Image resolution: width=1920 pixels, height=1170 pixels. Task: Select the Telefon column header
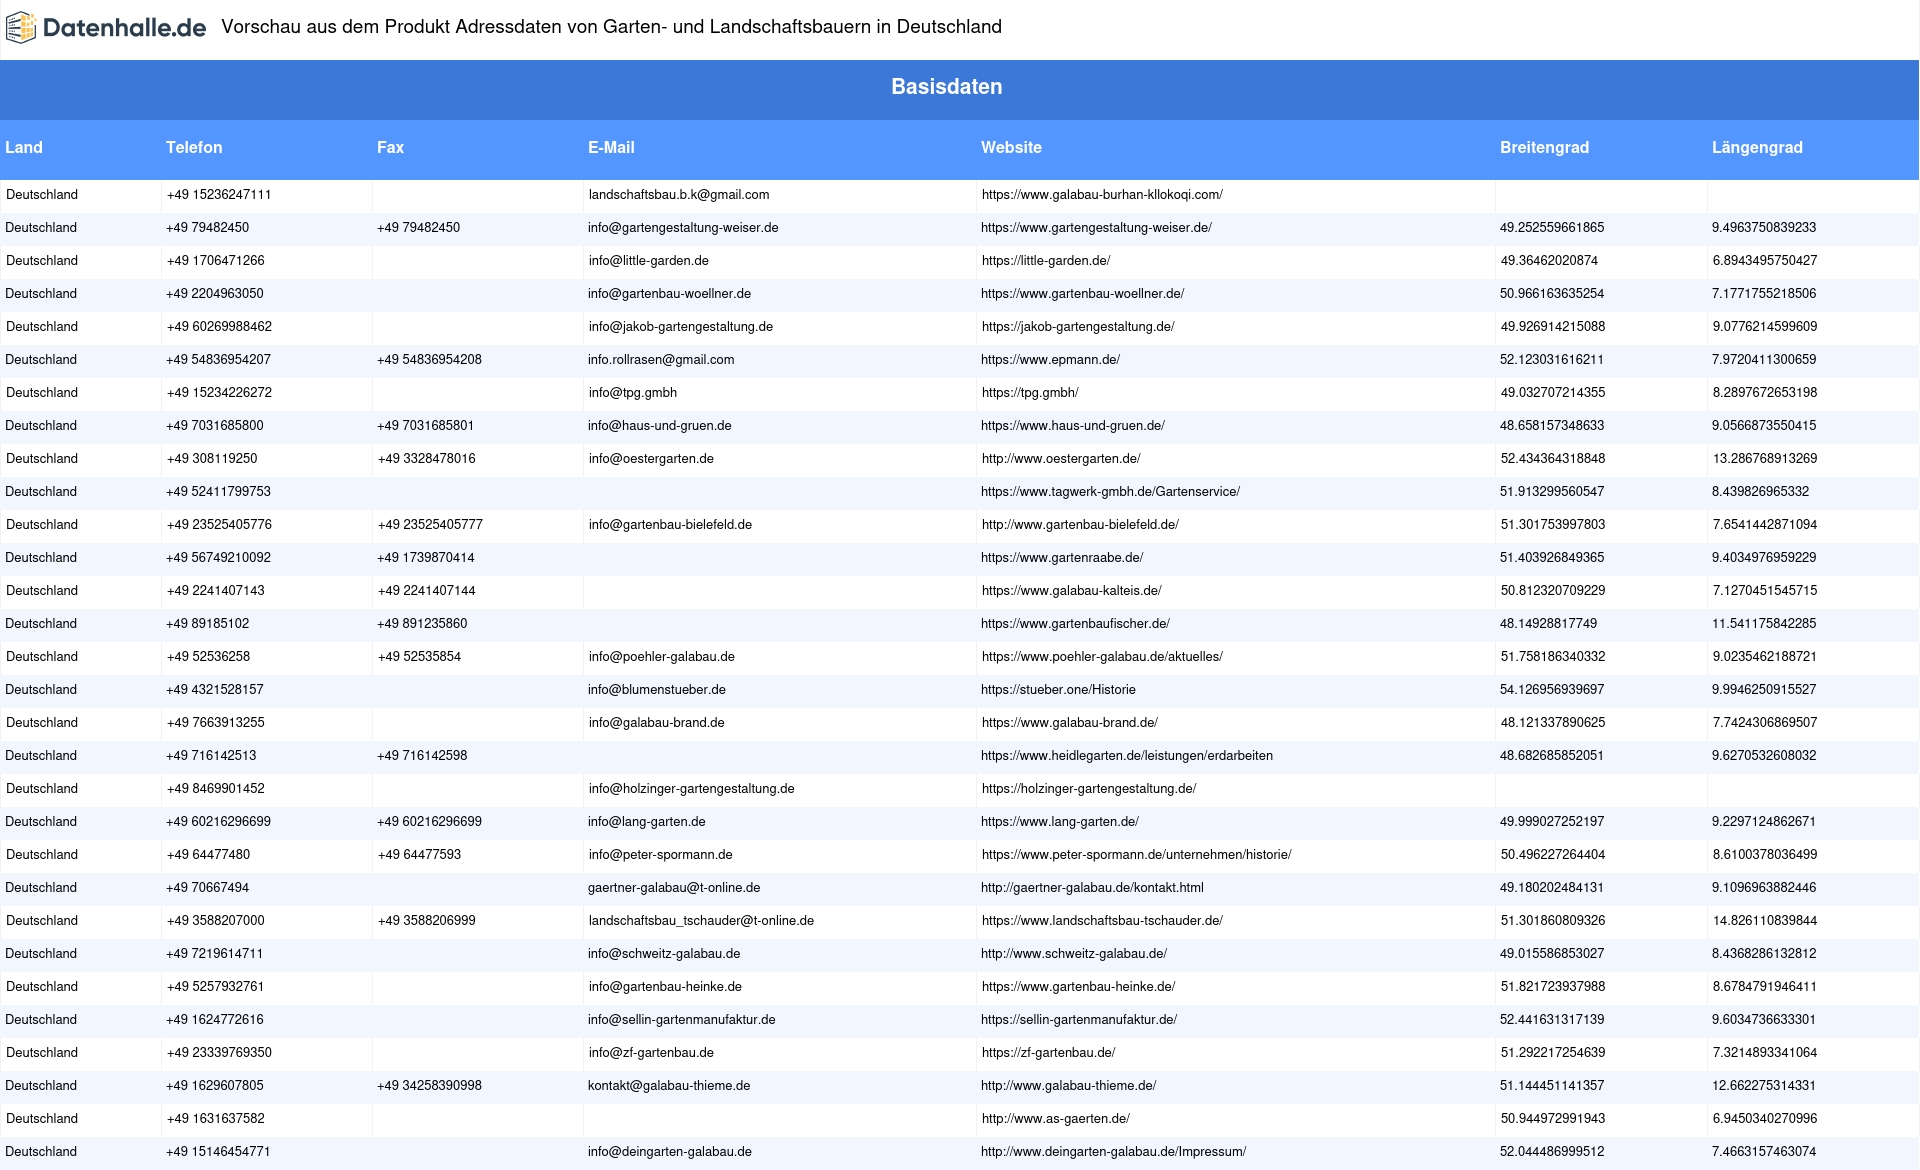coord(194,147)
